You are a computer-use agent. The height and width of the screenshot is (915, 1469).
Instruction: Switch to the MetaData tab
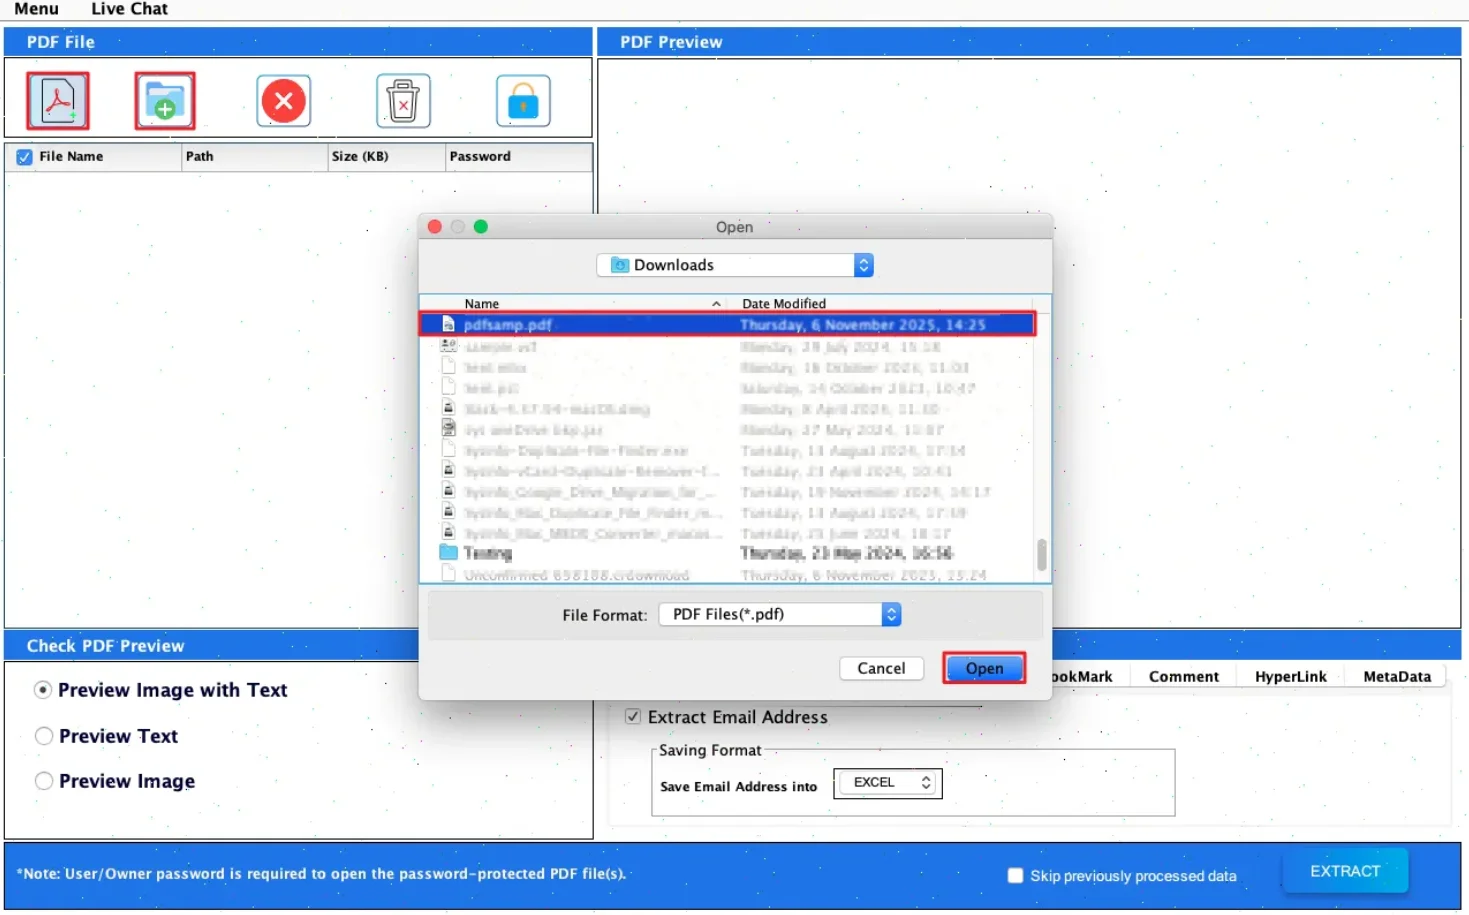point(1397,677)
